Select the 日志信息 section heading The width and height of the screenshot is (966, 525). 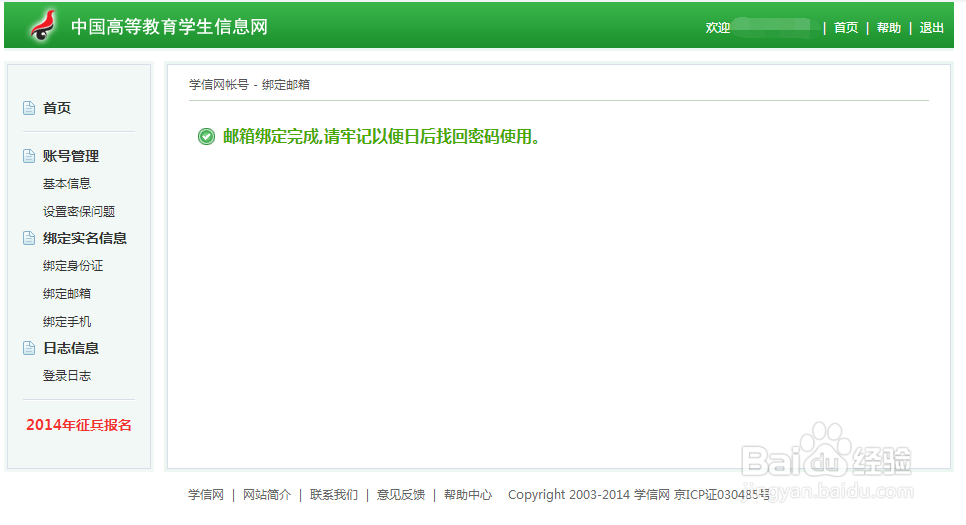pos(71,348)
